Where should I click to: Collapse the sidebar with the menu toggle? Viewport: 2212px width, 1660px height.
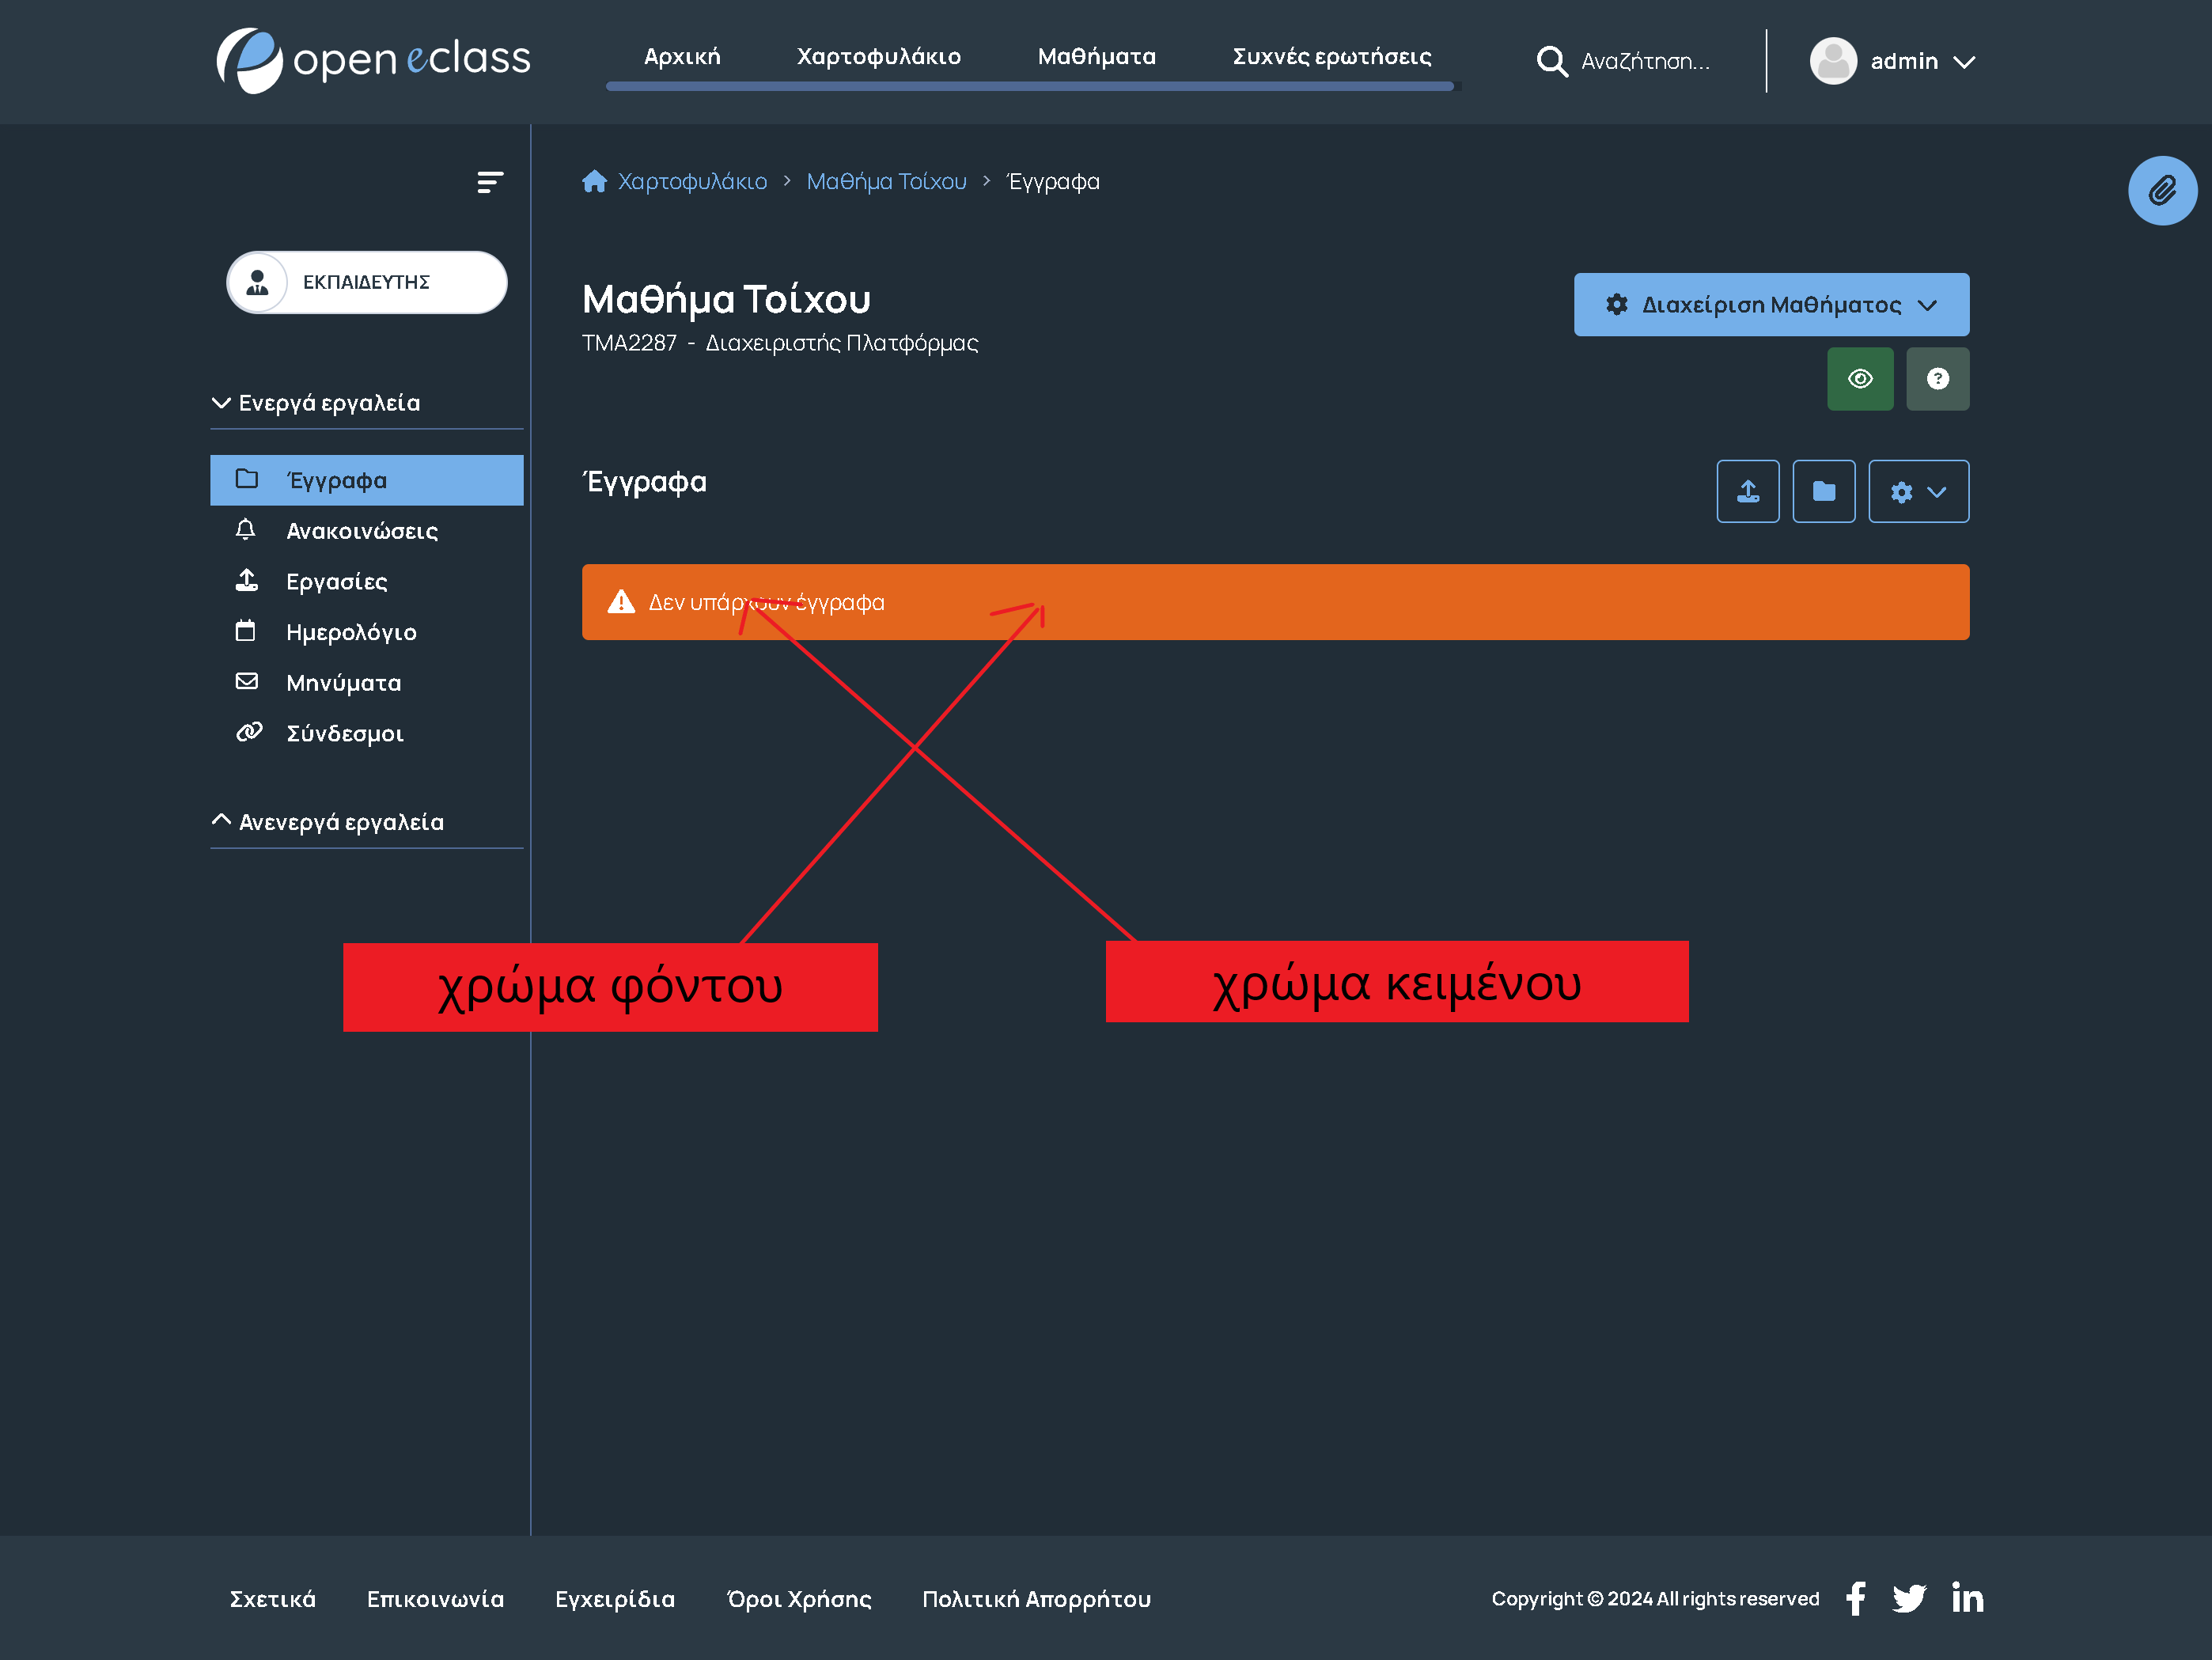tap(490, 182)
